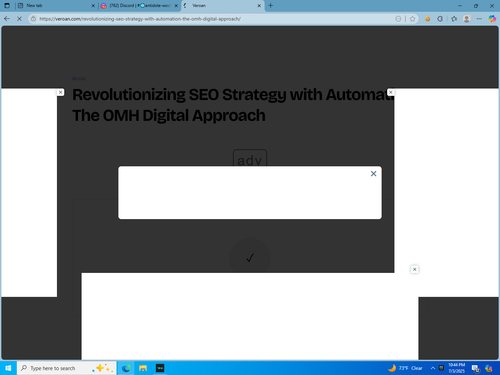Open File Explorer from the taskbar
The height and width of the screenshot is (375, 500).
tap(143, 368)
